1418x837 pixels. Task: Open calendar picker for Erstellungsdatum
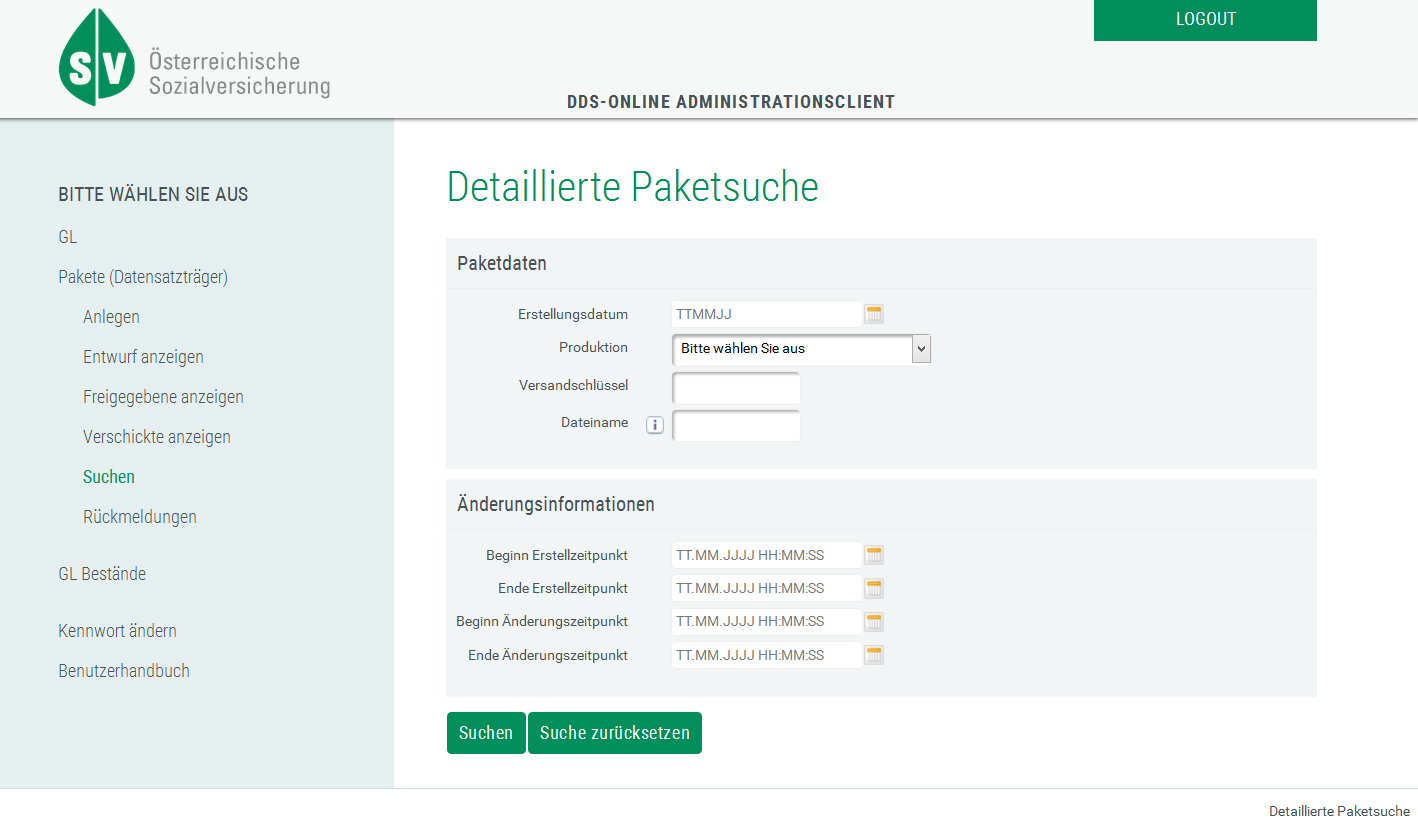click(874, 314)
